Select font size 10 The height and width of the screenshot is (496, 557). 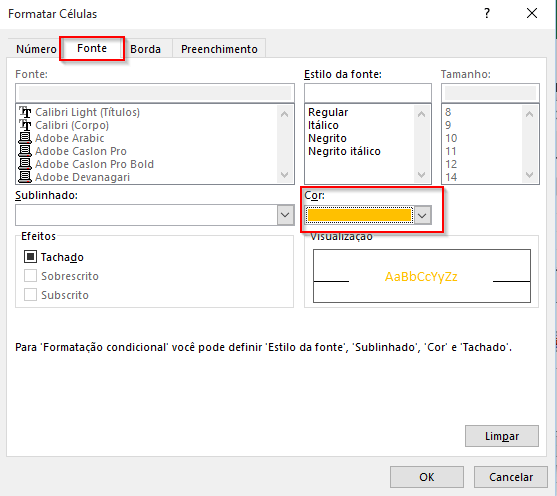point(451,138)
